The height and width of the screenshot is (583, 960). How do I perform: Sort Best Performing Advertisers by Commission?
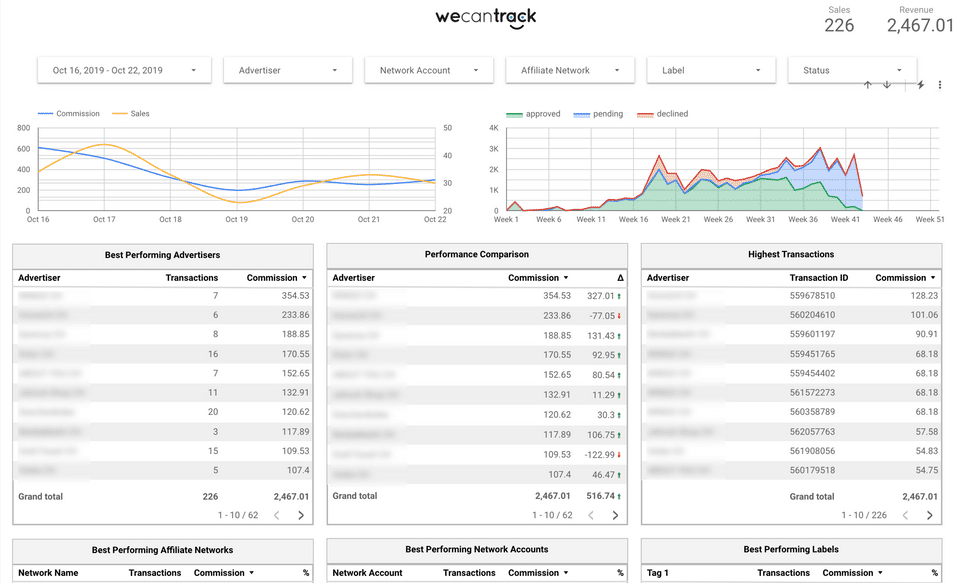pos(277,277)
